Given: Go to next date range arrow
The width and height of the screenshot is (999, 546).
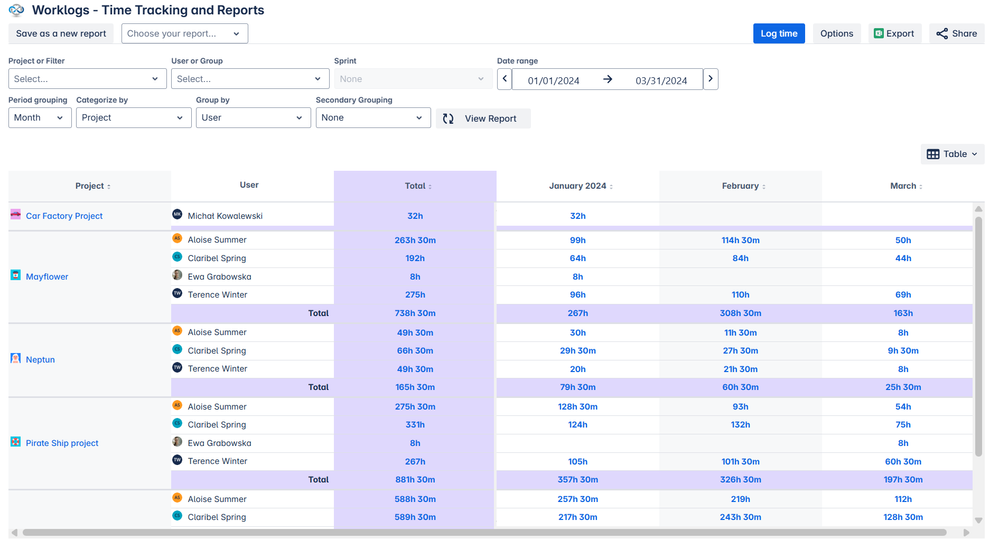Looking at the screenshot, I should (710, 79).
